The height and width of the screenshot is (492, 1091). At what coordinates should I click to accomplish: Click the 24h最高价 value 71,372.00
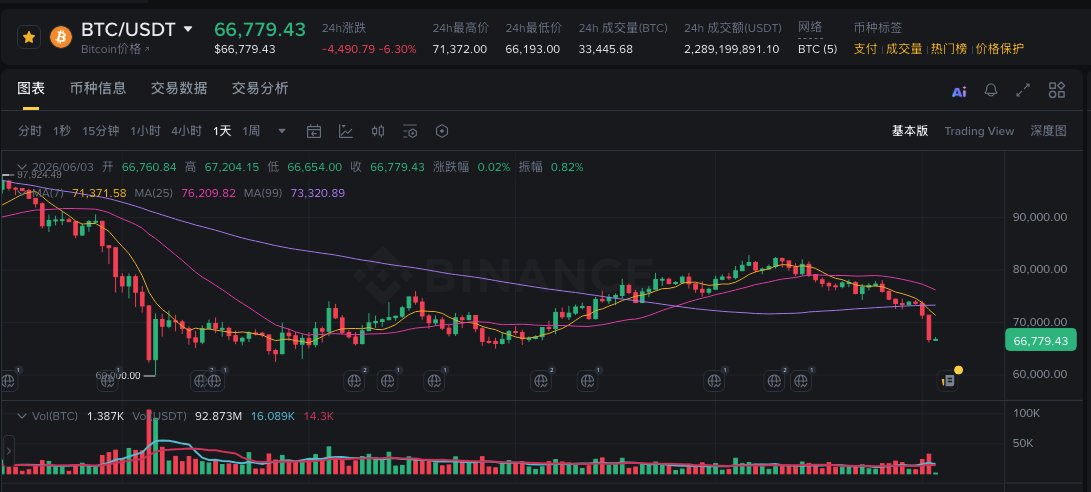(459, 49)
